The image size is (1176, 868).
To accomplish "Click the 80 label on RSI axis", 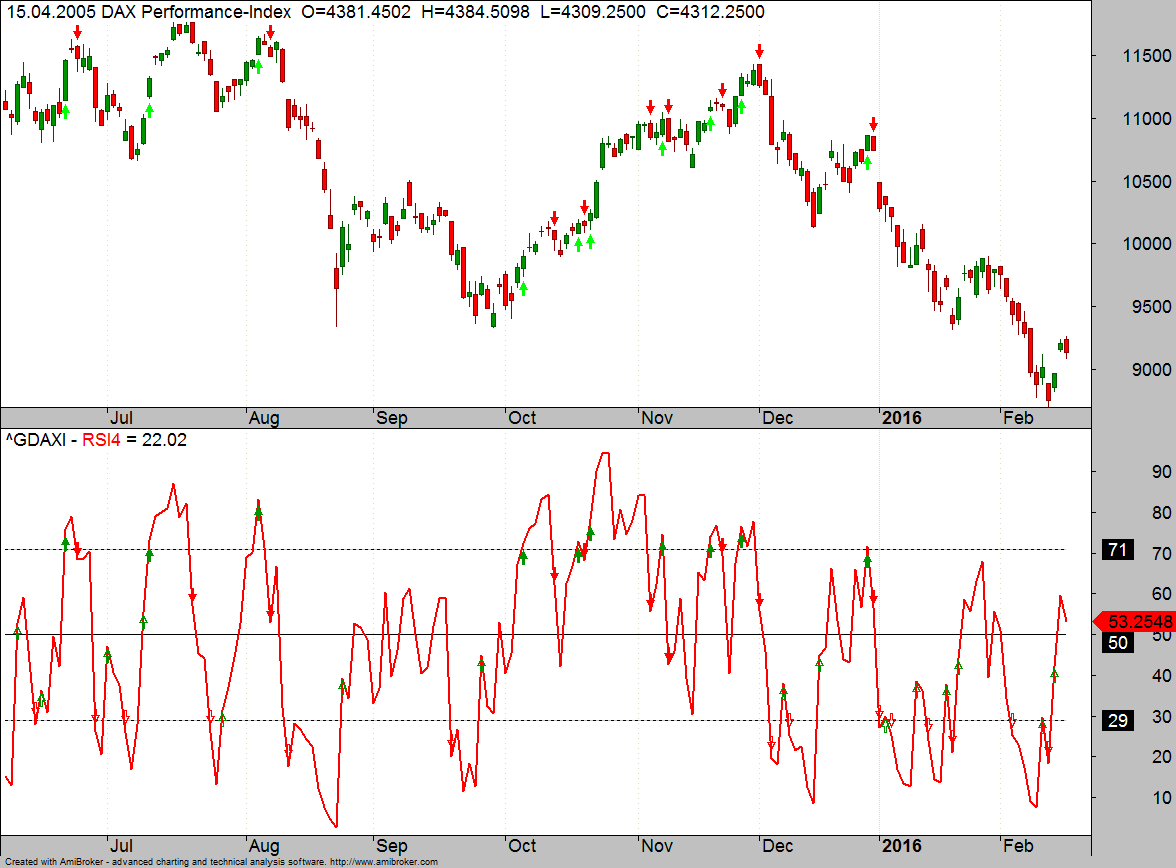I will [x=1162, y=513].
